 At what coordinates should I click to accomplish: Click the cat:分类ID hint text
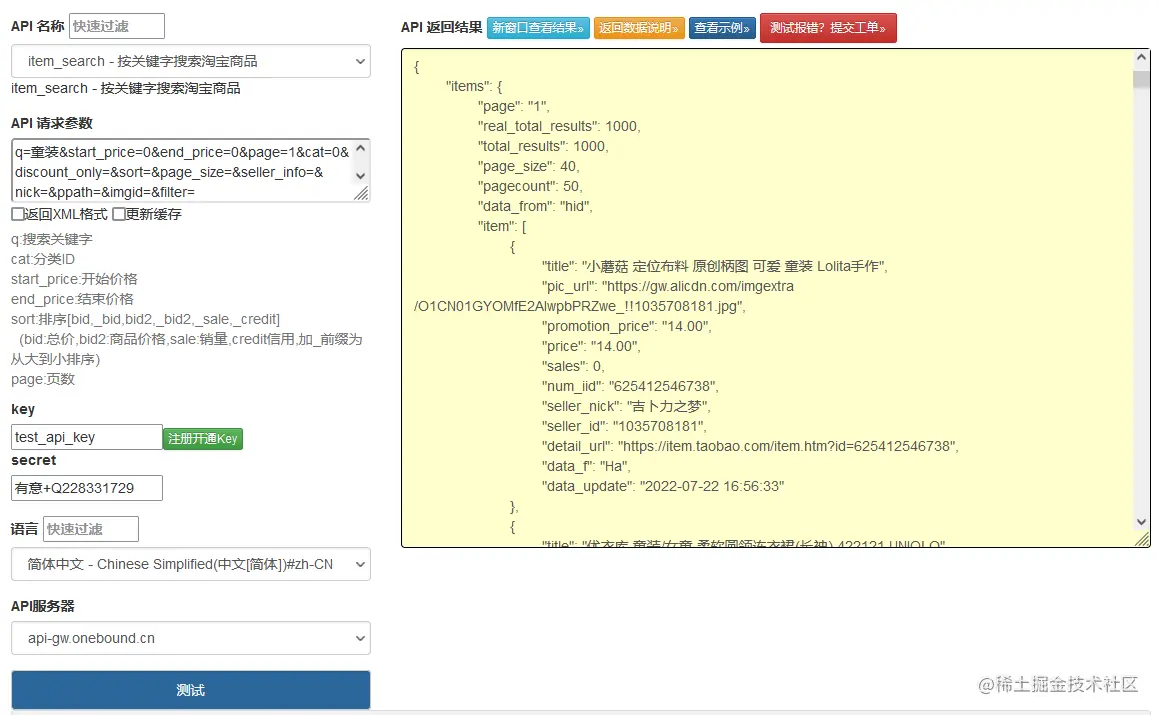[43, 260]
